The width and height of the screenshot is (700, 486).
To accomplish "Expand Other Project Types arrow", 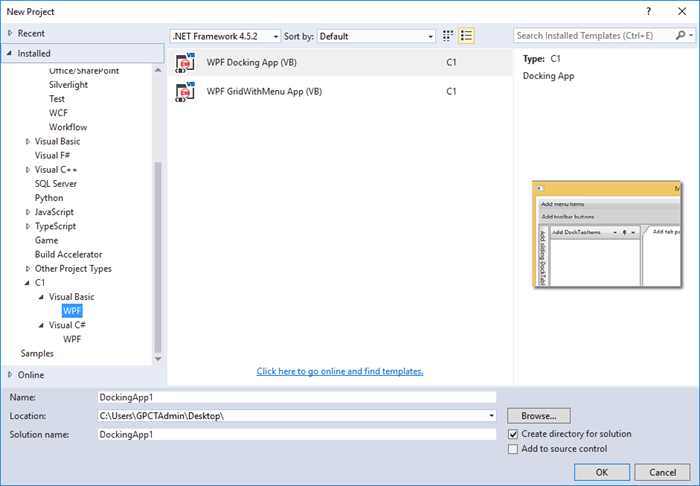I will click(x=28, y=269).
